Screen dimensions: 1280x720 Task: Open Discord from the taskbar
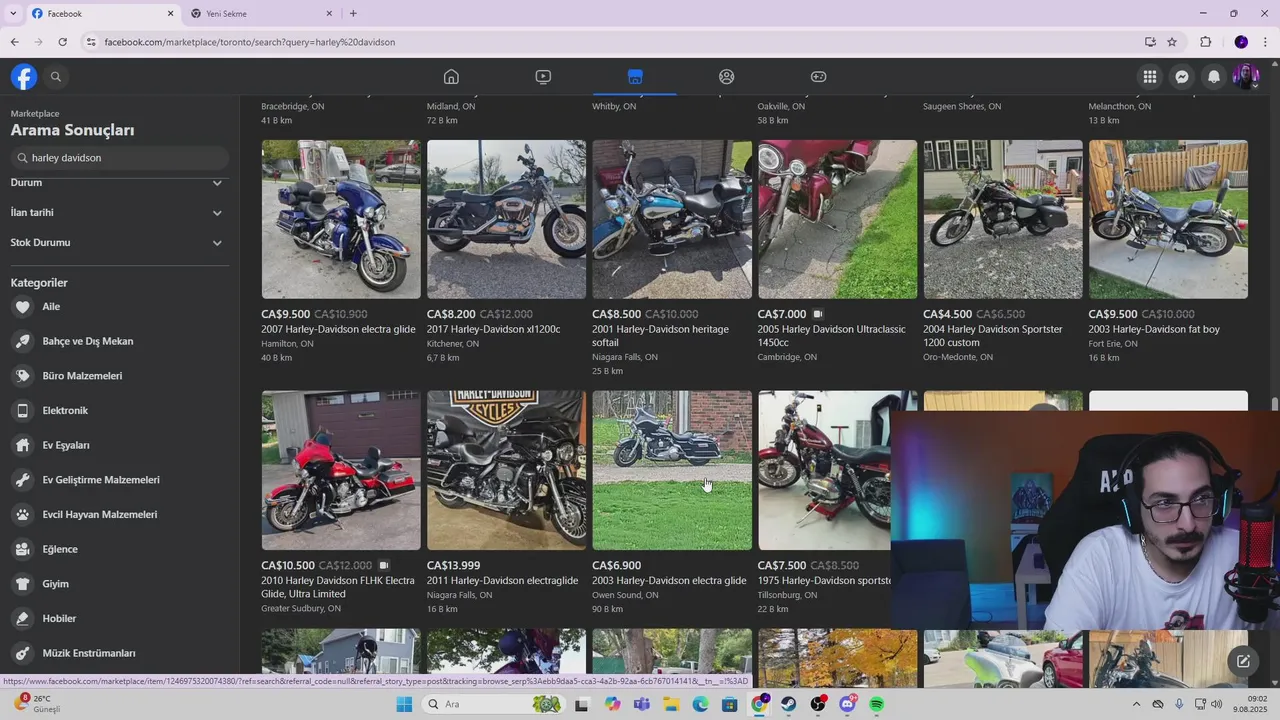848,704
